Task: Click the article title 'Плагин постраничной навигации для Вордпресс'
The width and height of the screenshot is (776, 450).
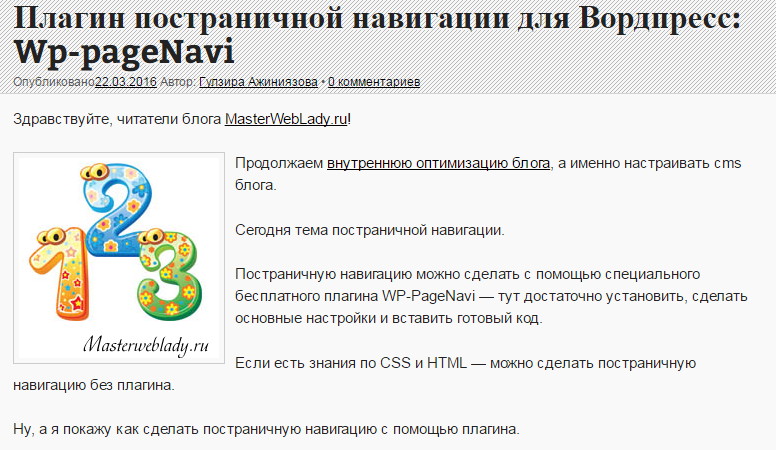Action: click(377, 35)
